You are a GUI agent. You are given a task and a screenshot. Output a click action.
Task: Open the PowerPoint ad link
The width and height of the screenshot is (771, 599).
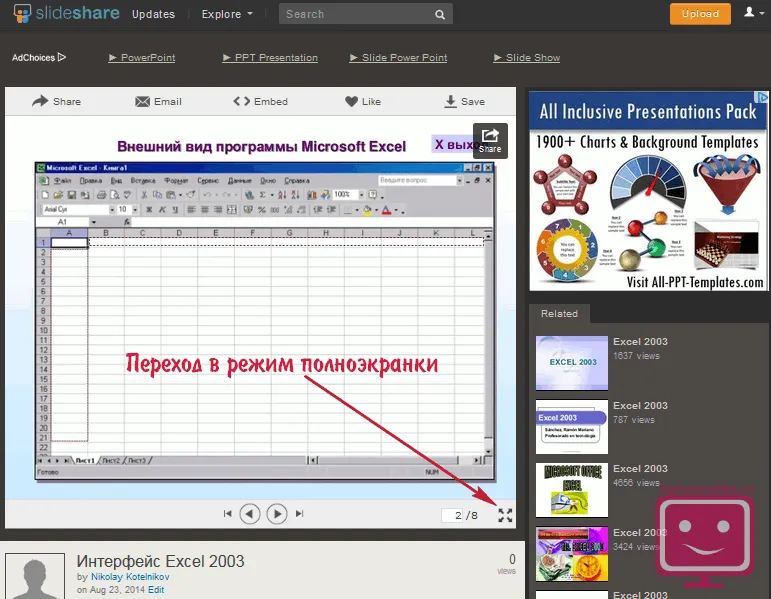pos(142,58)
